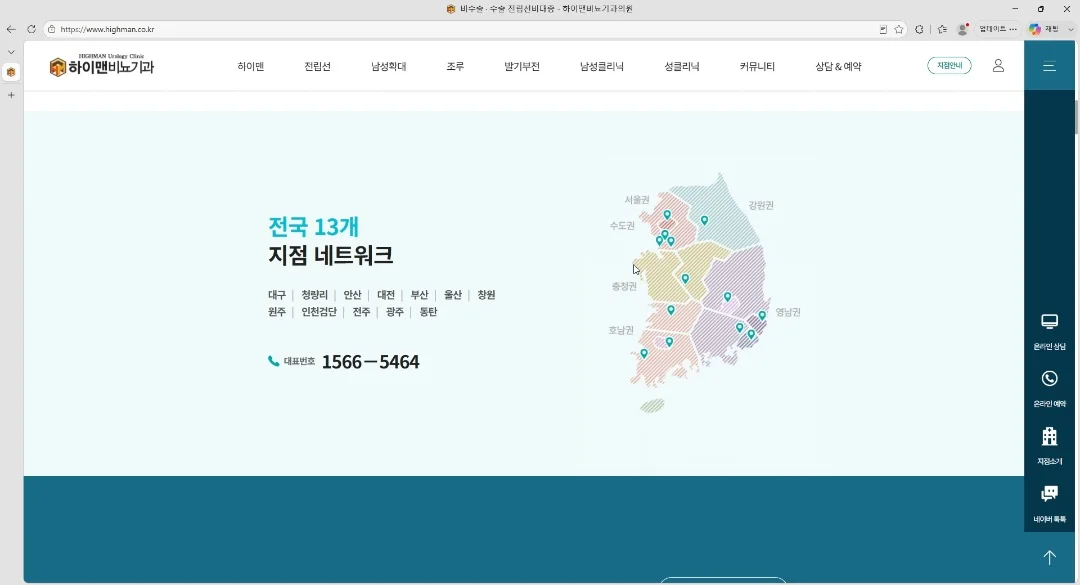The image size is (1080, 585).
Task: Select the 대전 branch link
Action: pos(386,295)
